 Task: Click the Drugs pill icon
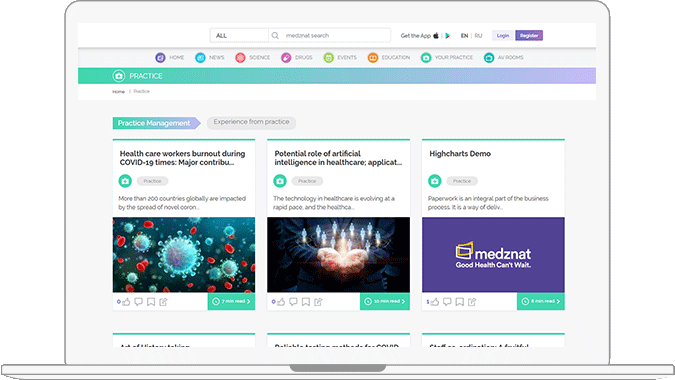(286, 57)
